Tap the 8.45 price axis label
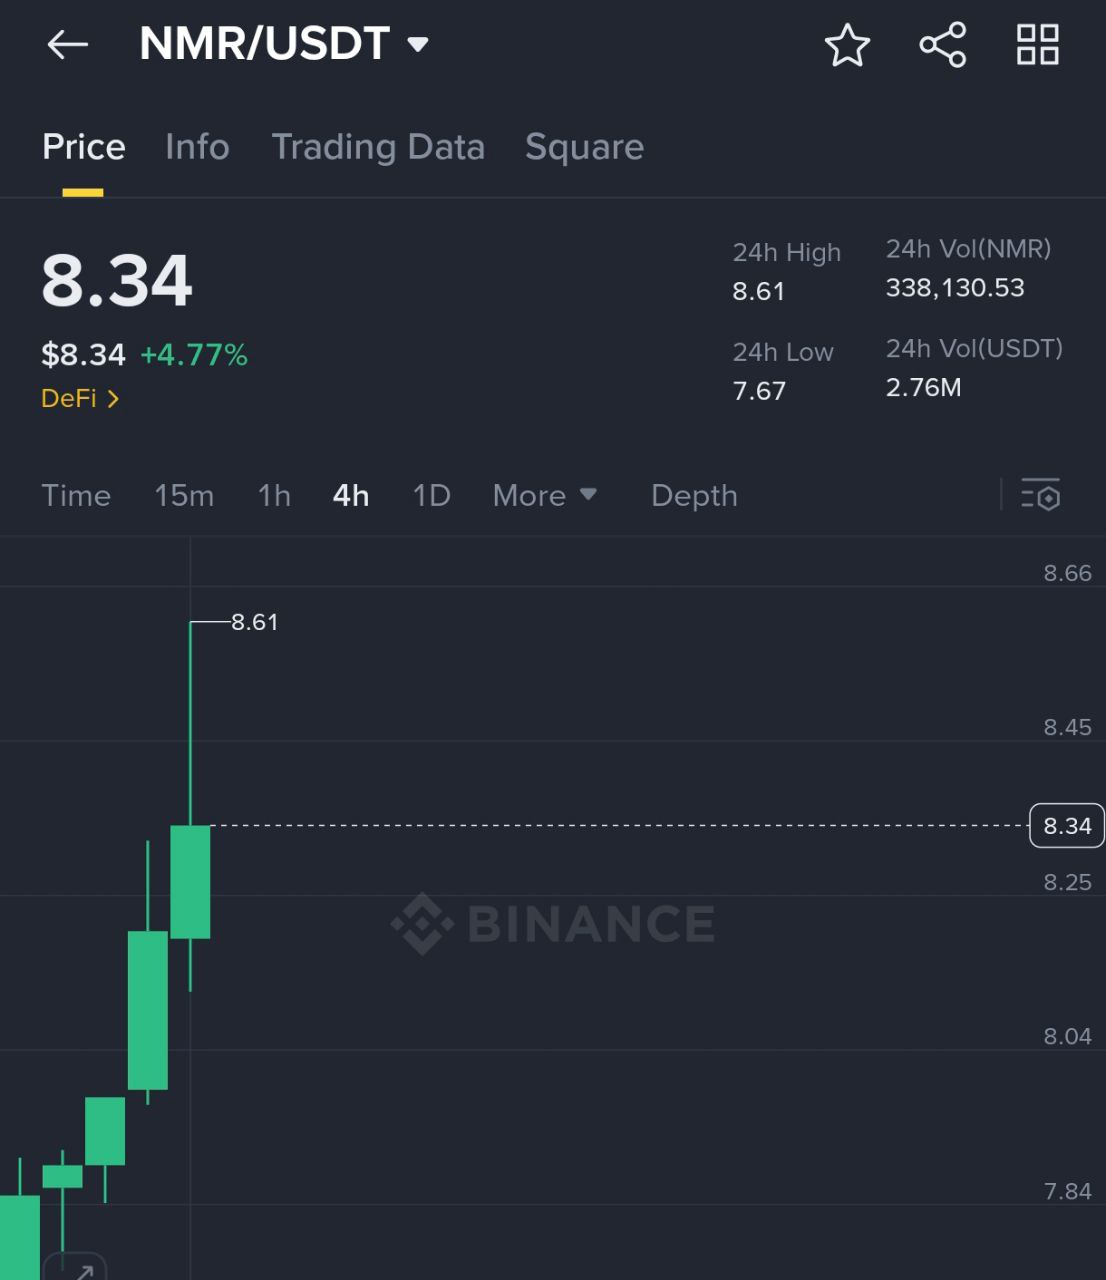Viewport: 1106px width, 1280px height. [x=1068, y=727]
